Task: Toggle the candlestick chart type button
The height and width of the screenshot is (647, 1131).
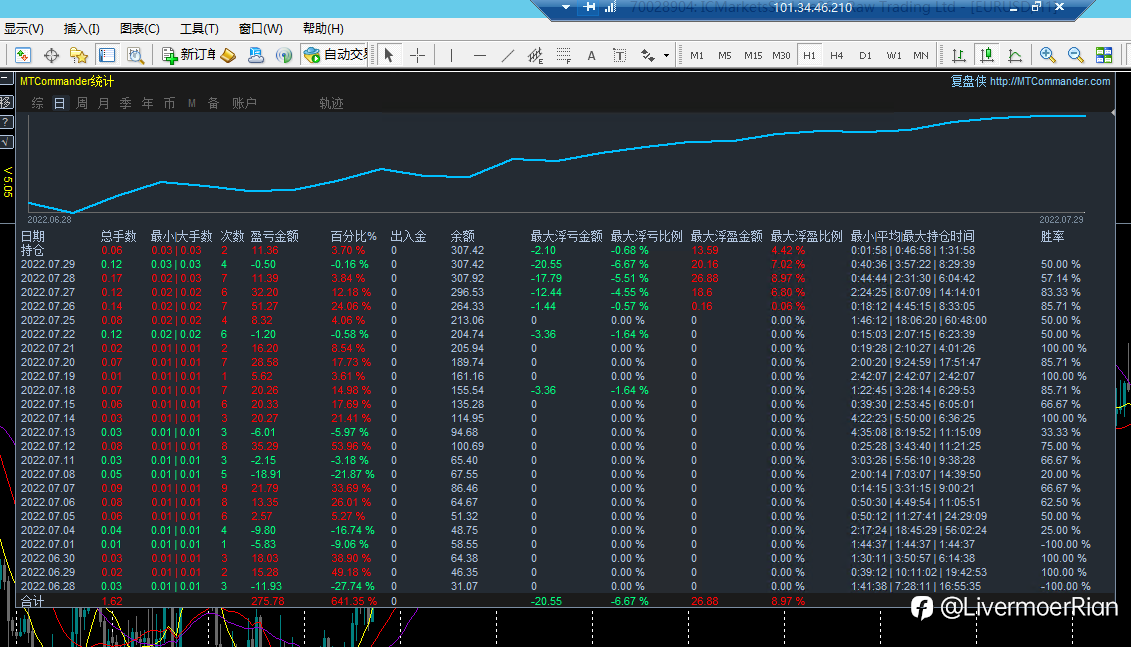Action: click(987, 56)
